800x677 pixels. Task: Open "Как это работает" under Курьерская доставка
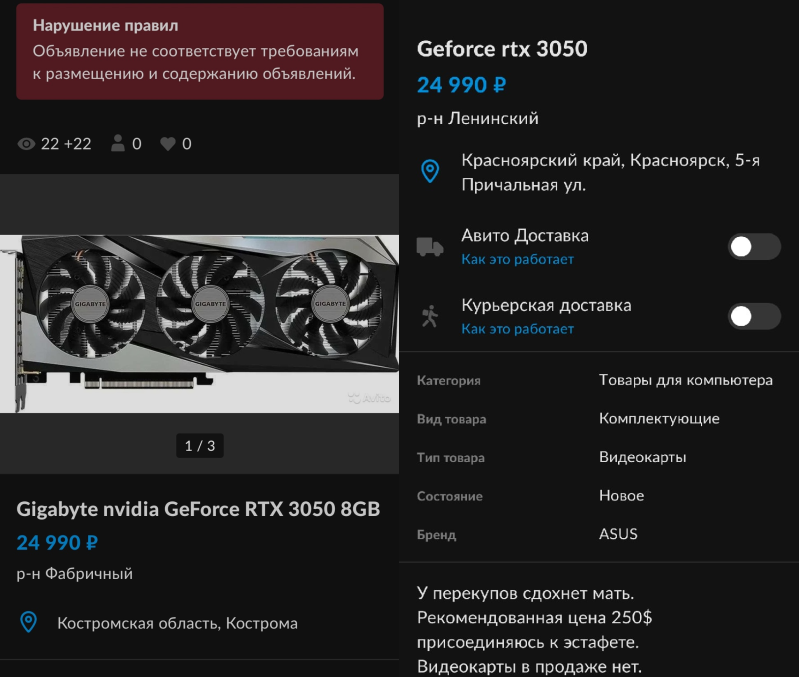coord(517,329)
